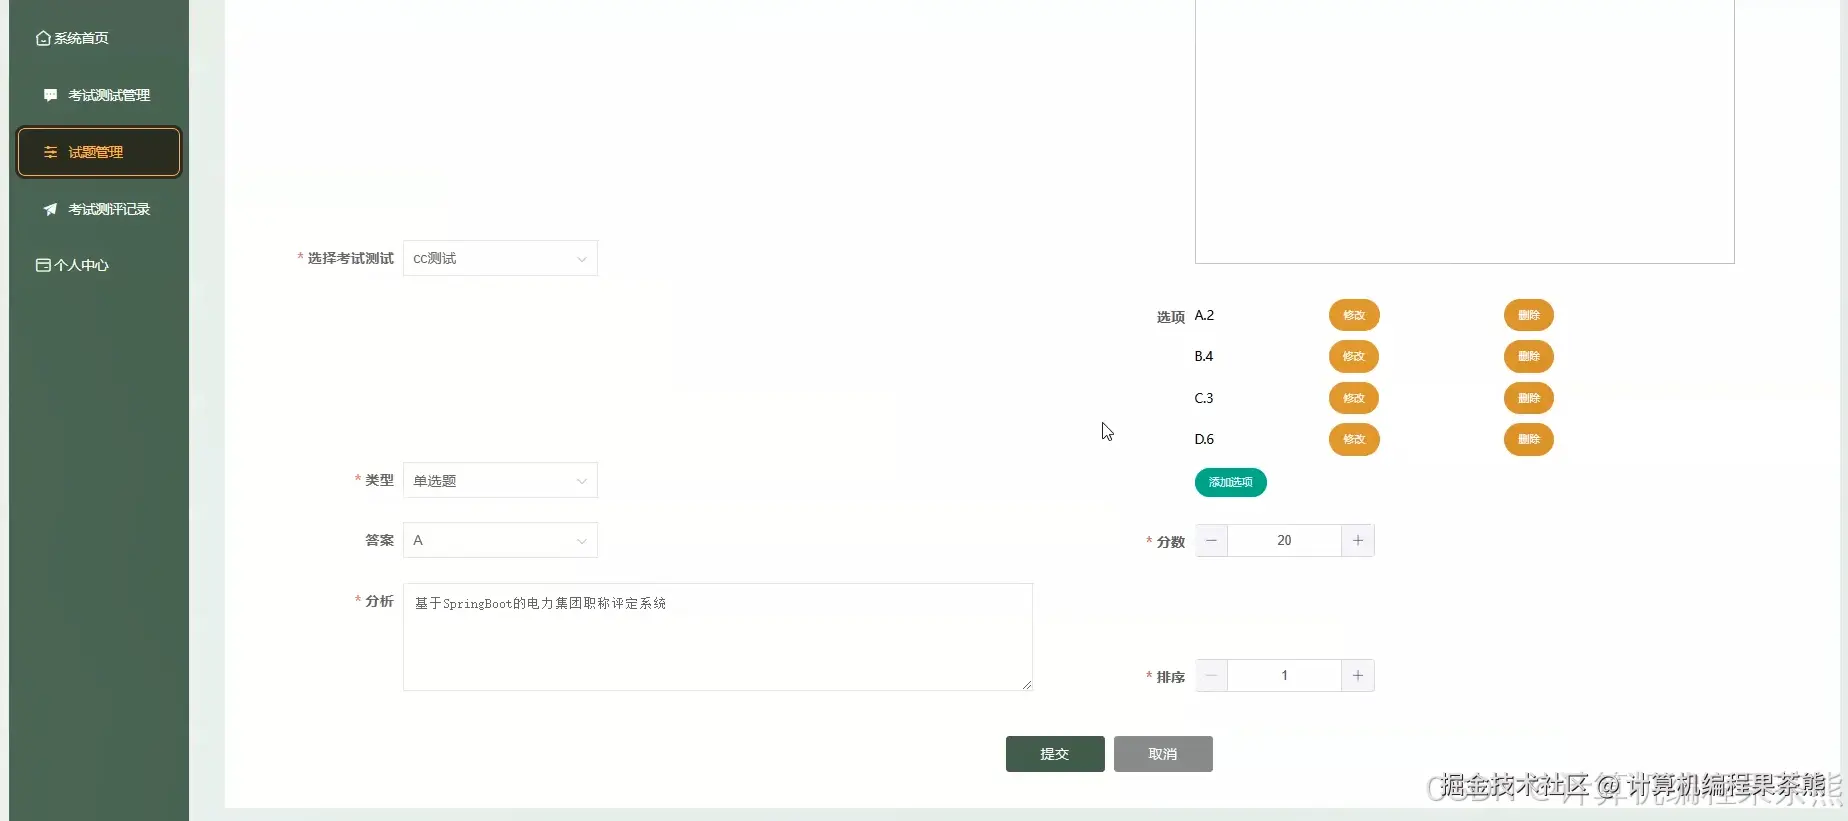1848x821 pixels.
Task: Decrease the 分数 value with minus
Action: pyautogui.click(x=1211, y=540)
